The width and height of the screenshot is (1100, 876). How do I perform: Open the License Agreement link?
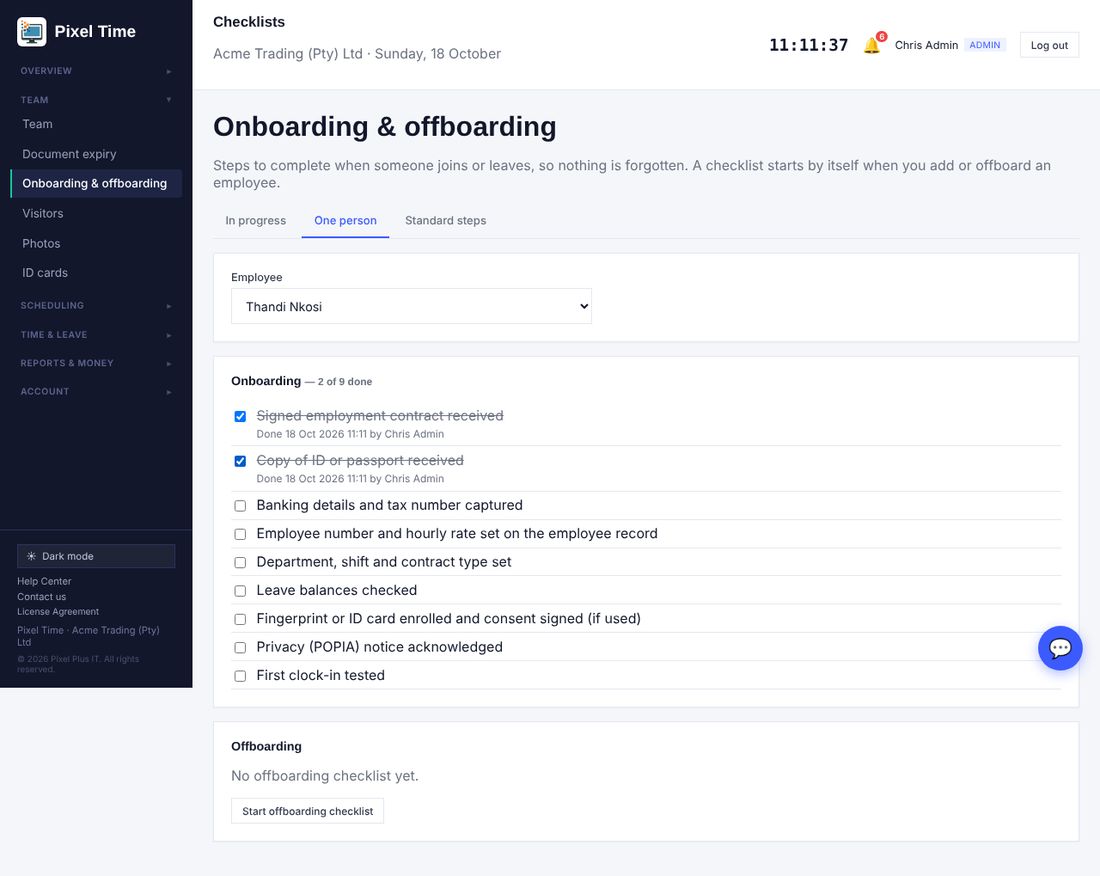[x=58, y=612]
